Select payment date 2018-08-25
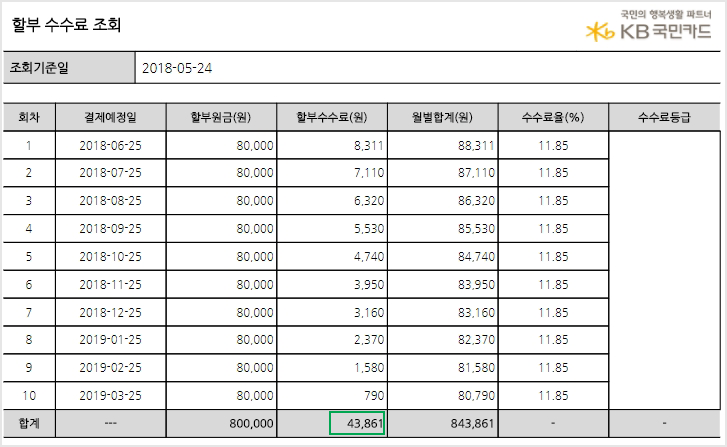The width and height of the screenshot is (727, 447). [x=110, y=201]
